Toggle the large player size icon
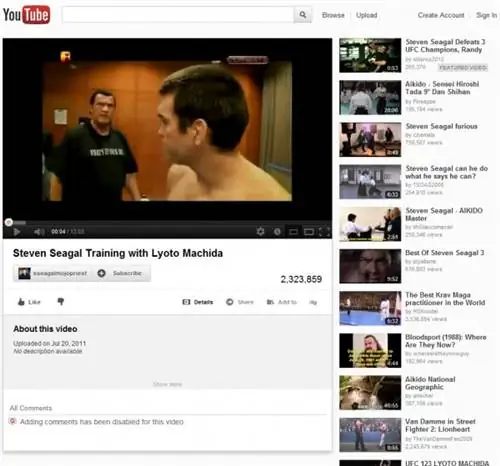The image size is (500, 466). tap(309, 231)
